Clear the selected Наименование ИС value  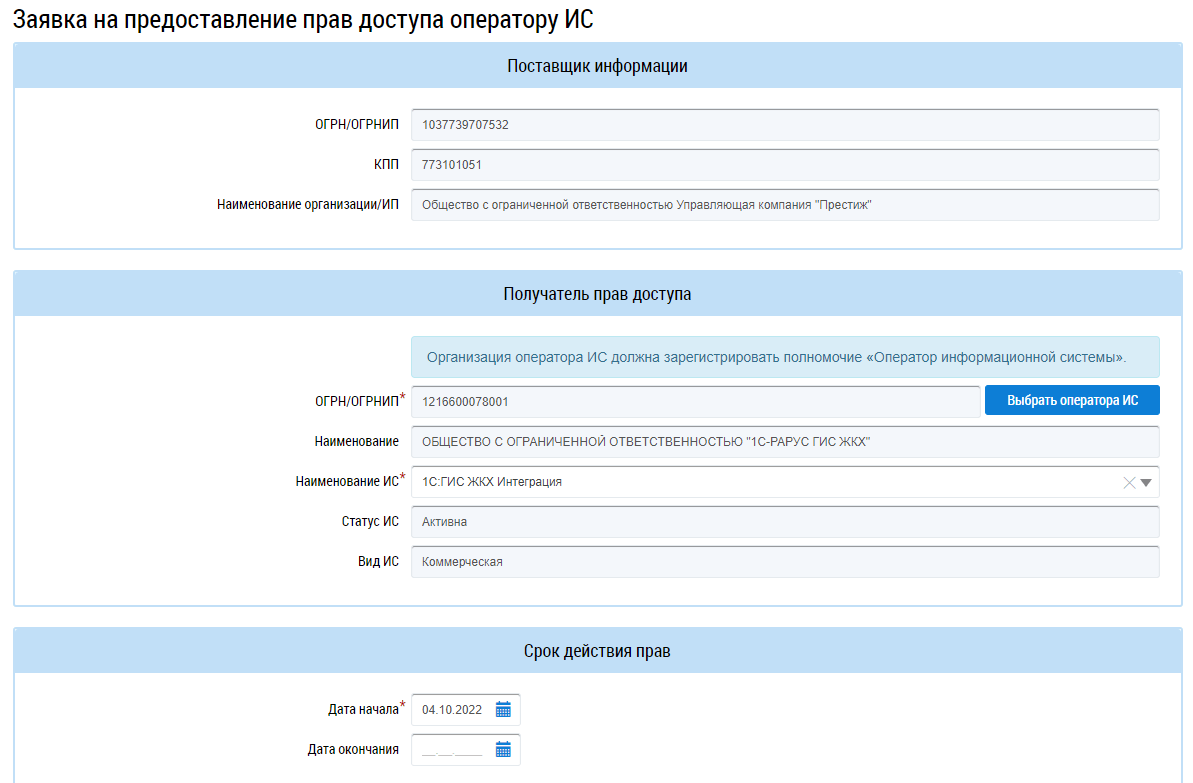pyautogui.click(x=1129, y=482)
